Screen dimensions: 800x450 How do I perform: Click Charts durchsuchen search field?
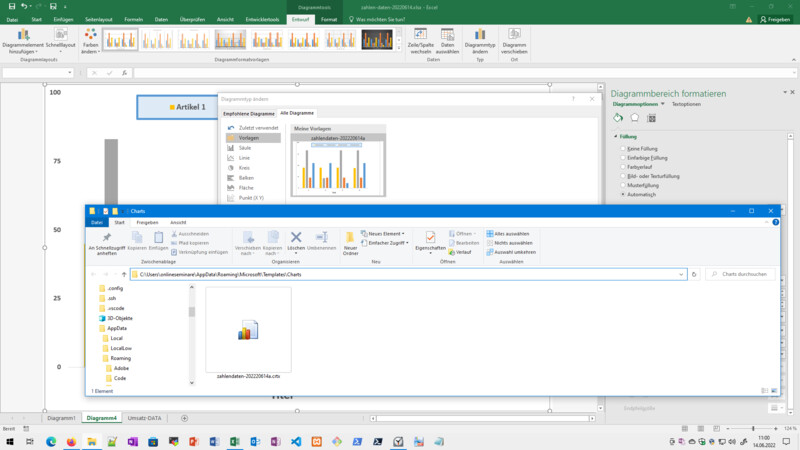740,274
